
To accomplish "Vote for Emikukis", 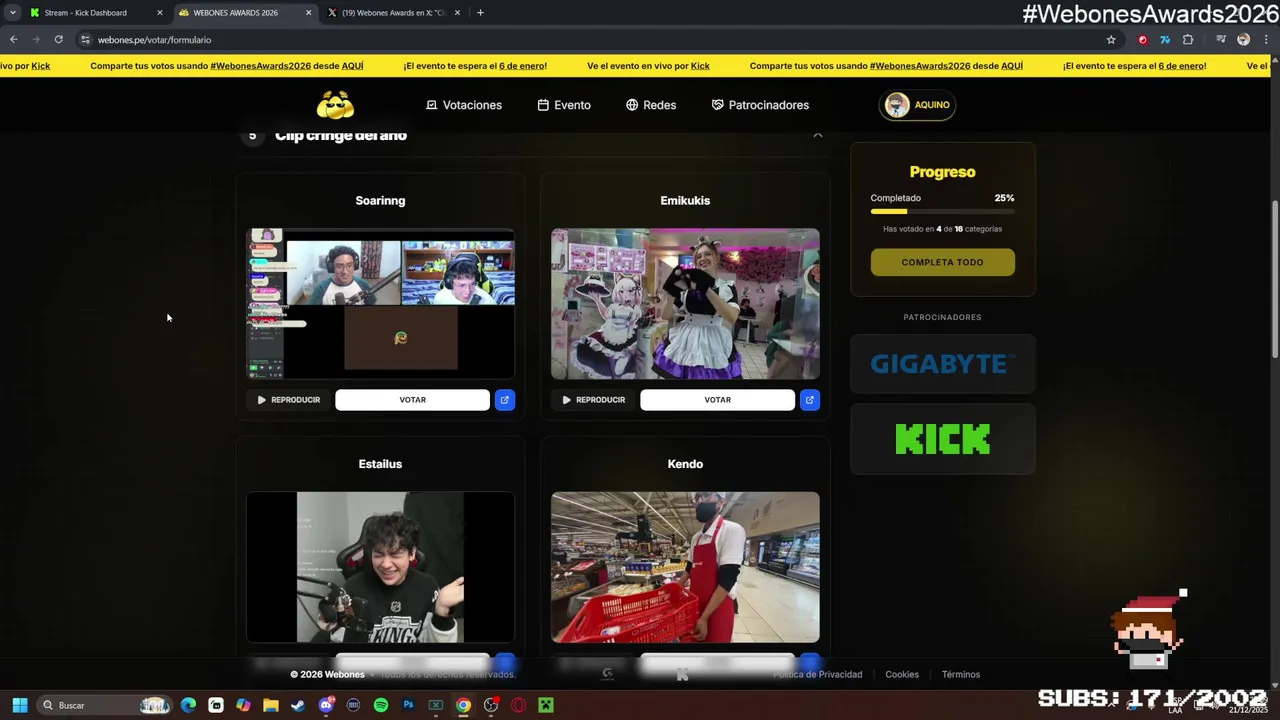I will (717, 400).
